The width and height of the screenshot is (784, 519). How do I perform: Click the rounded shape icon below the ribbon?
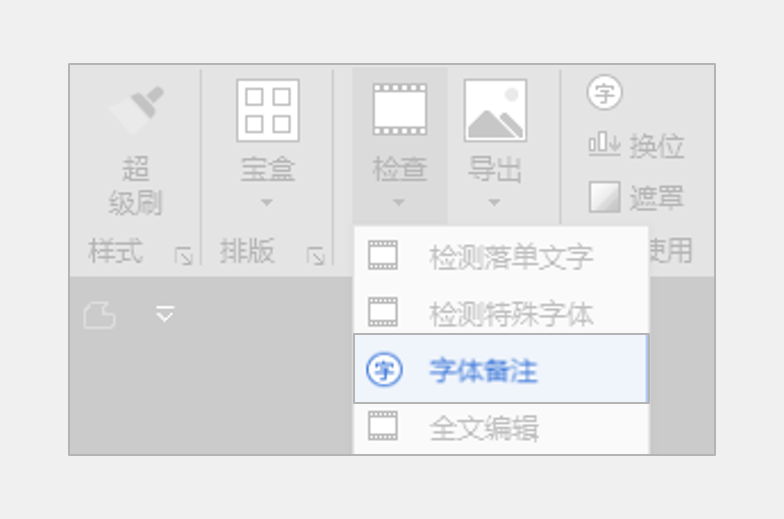(100, 315)
